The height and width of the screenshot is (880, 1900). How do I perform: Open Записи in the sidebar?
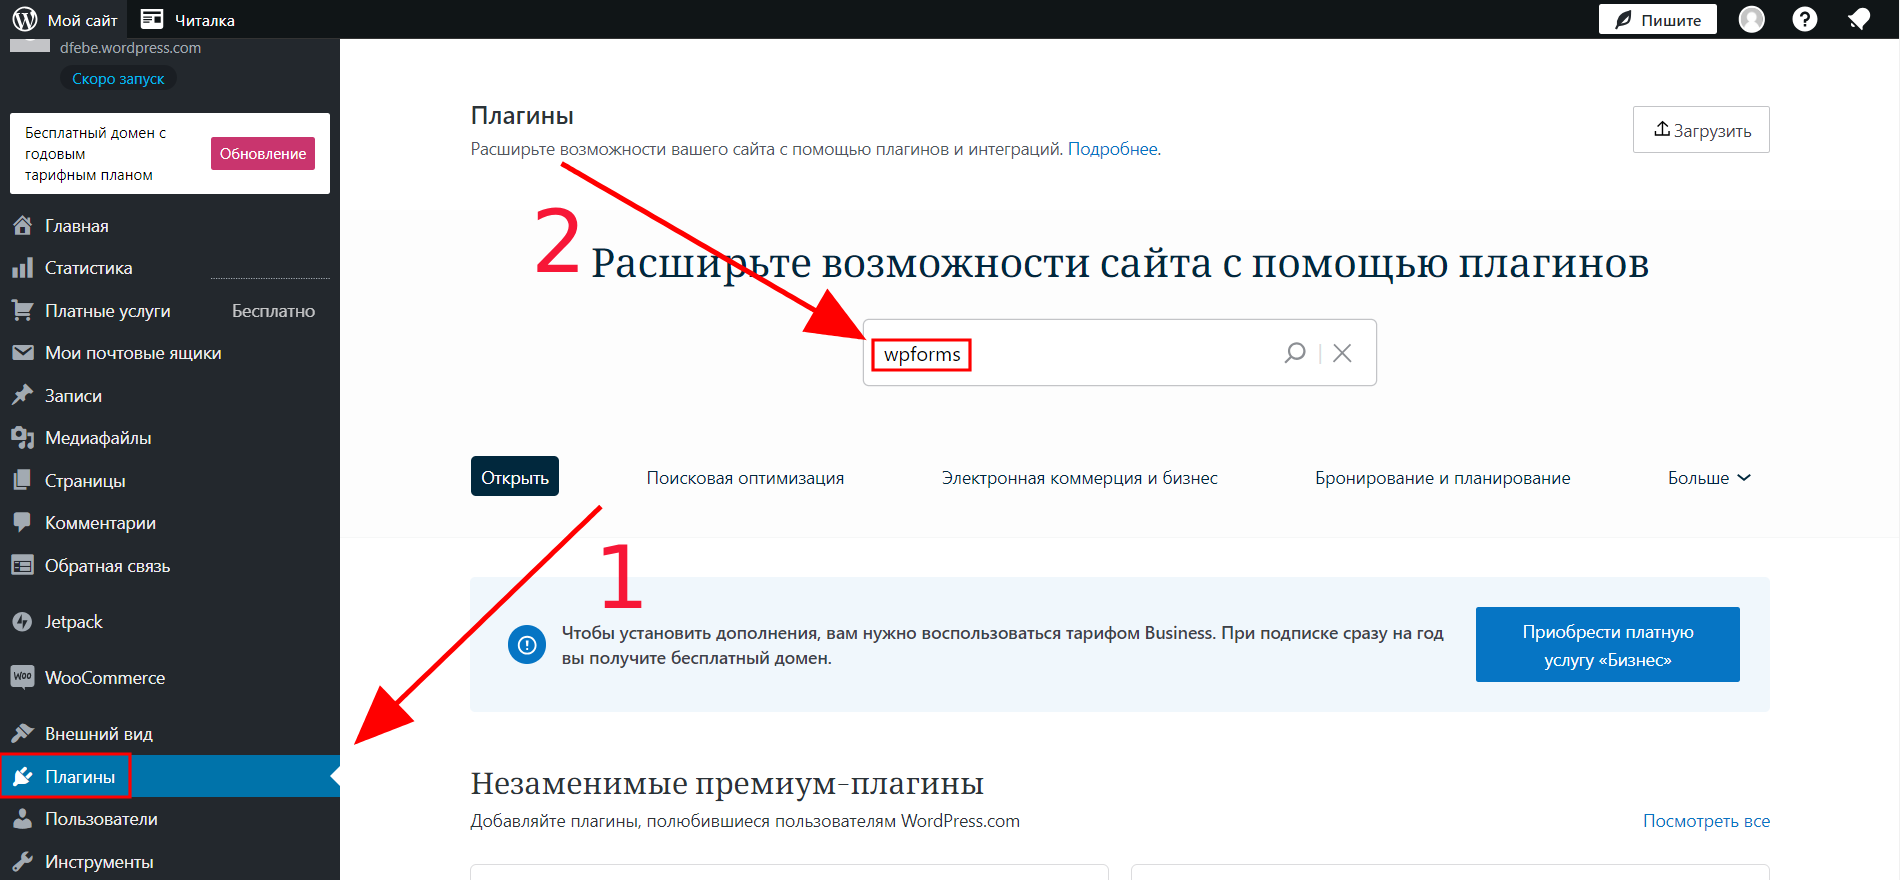click(73, 396)
